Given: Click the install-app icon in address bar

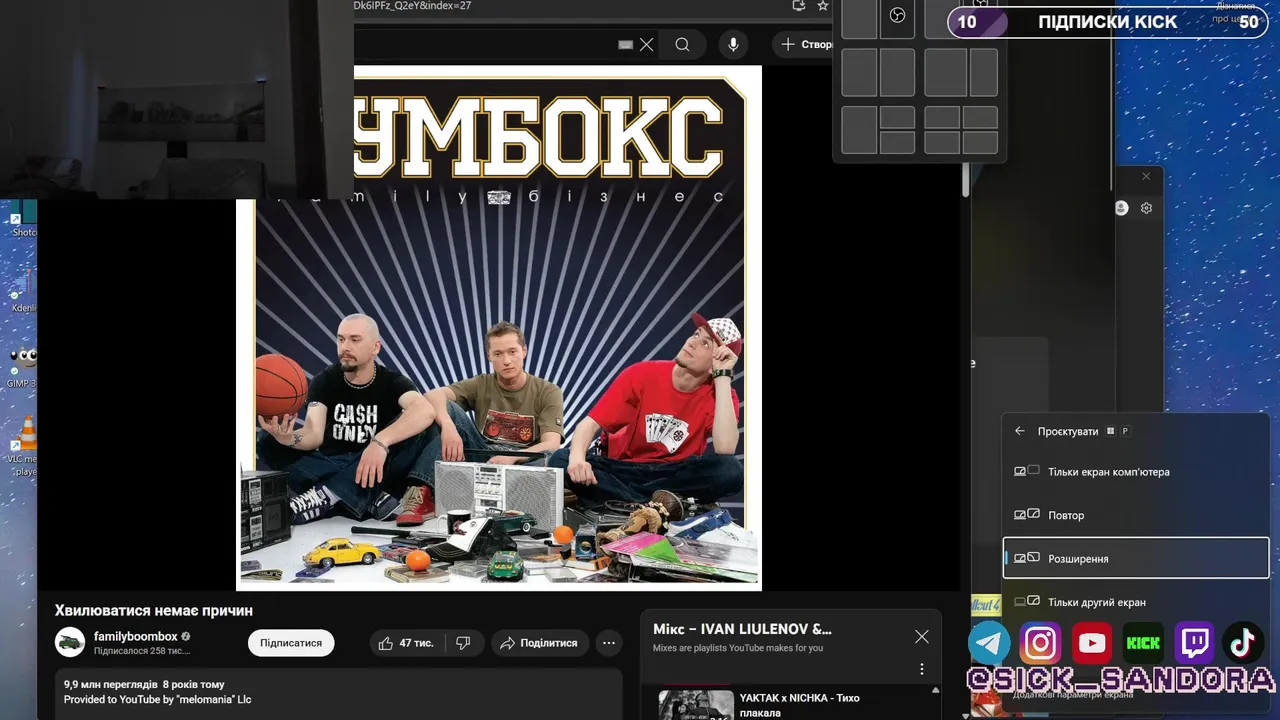Looking at the screenshot, I should tap(798, 6).
